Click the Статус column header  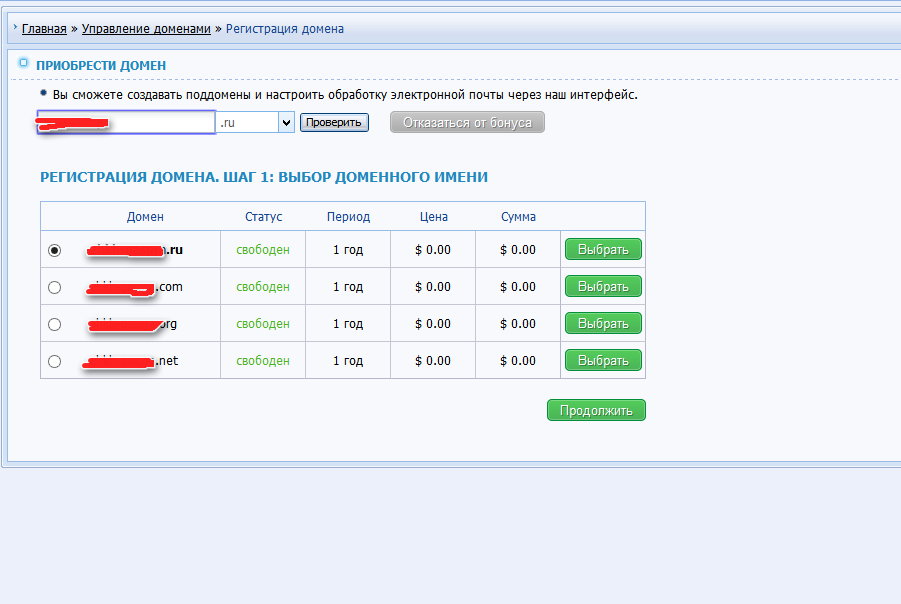tap(263, 217)
